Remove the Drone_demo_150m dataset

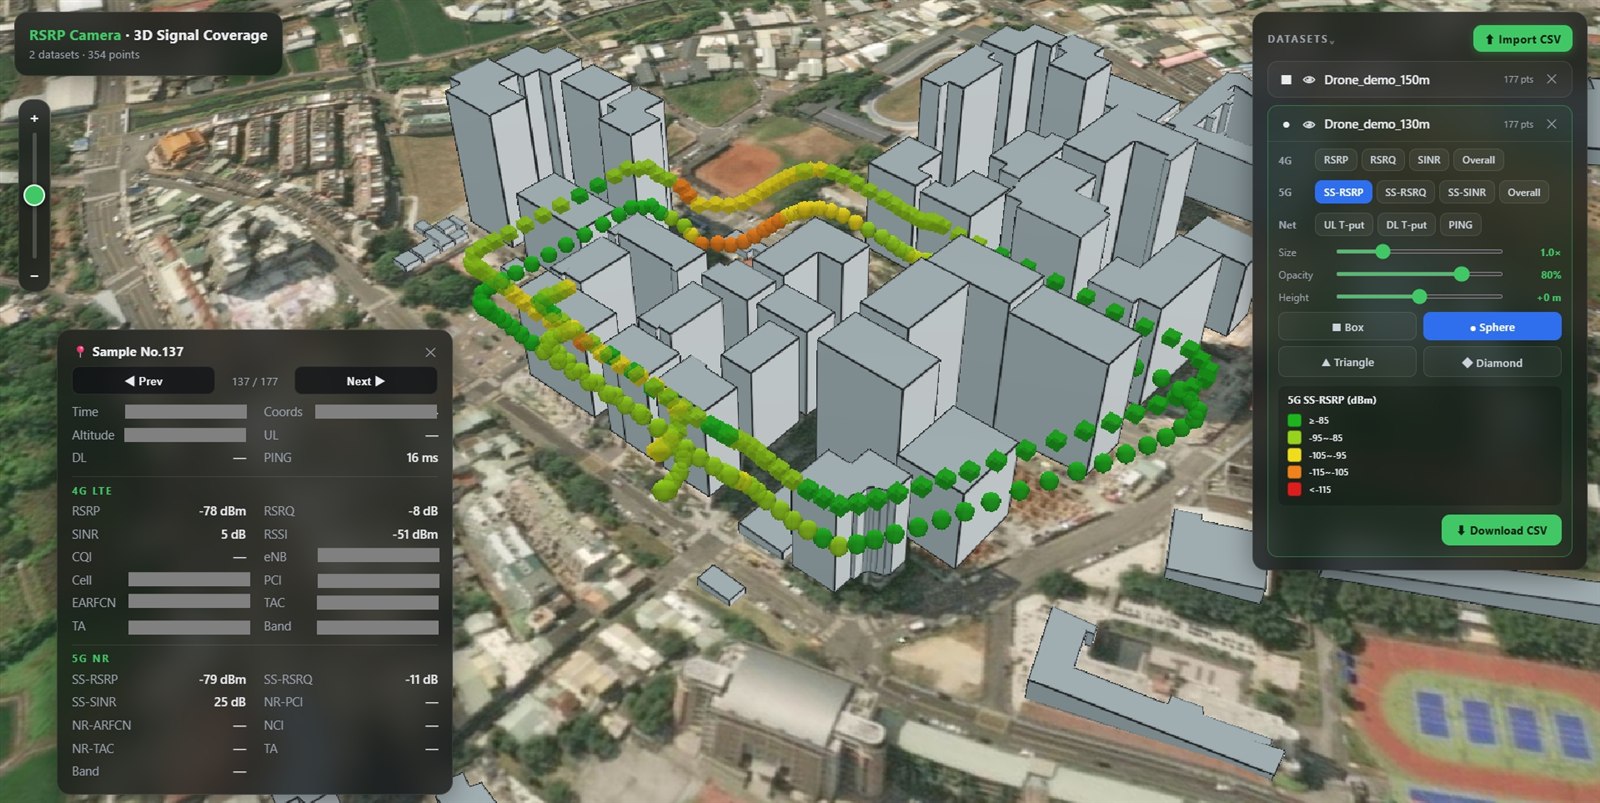[x=1551, y=79]
